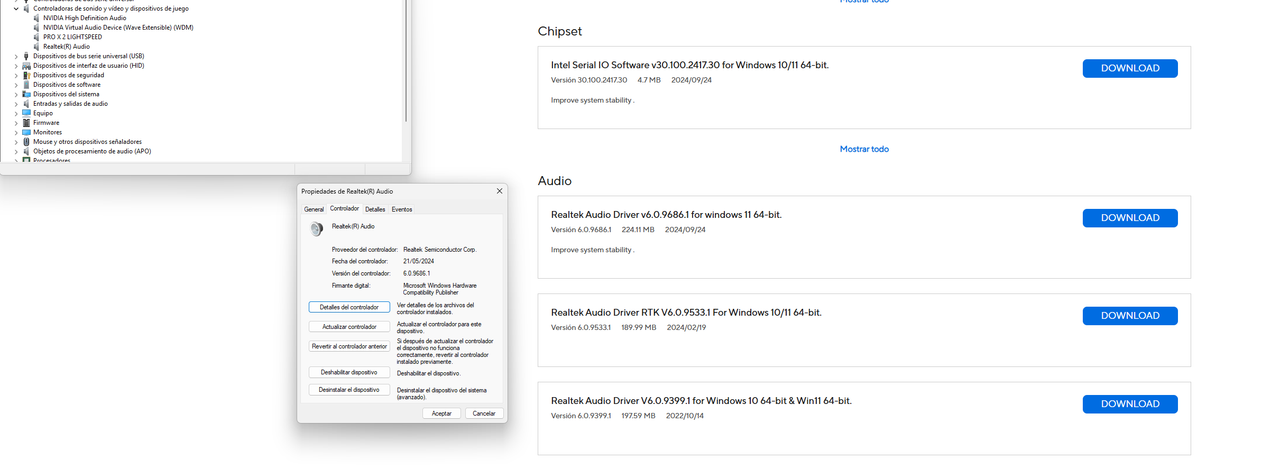This screenshot has height=468, width=1280.
Task: Expand the Dispositivos de software node
Action: coord(16,85)
